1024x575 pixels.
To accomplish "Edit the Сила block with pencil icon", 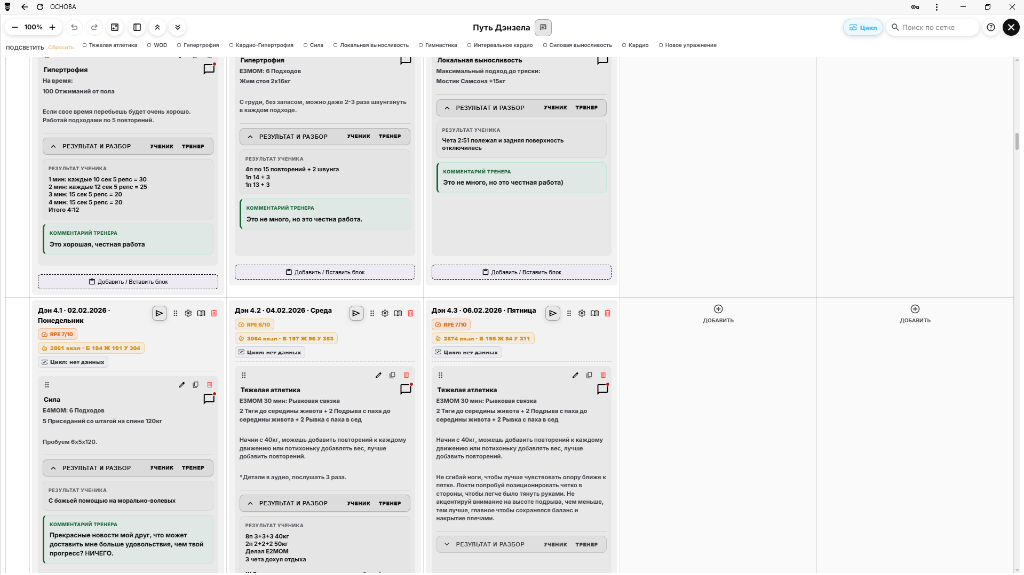I will 182,385.
